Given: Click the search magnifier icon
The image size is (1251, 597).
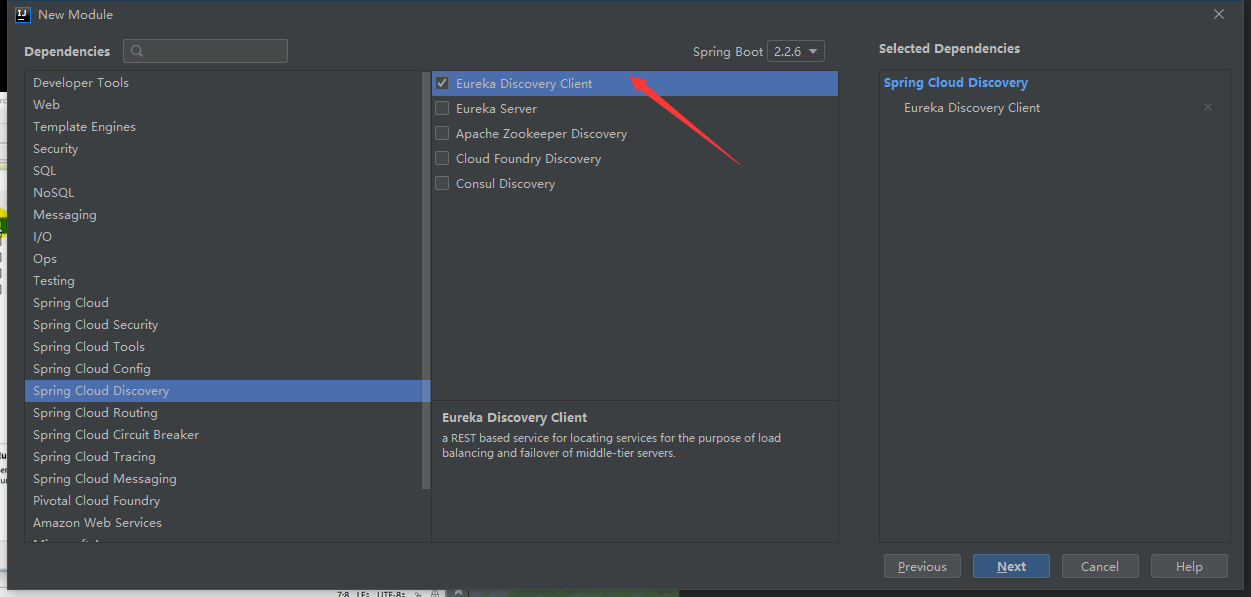Looking at the screenshot, I should 137,51.
